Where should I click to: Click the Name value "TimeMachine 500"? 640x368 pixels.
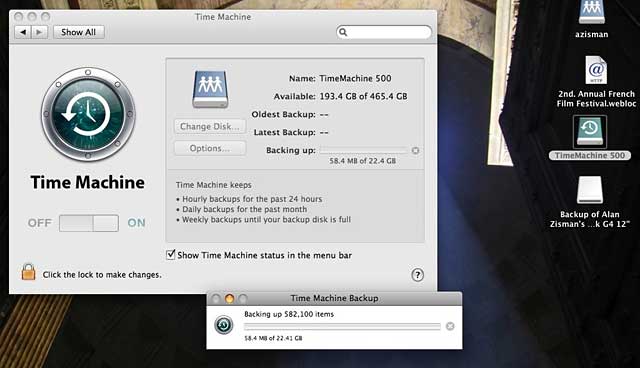(355, 78)
